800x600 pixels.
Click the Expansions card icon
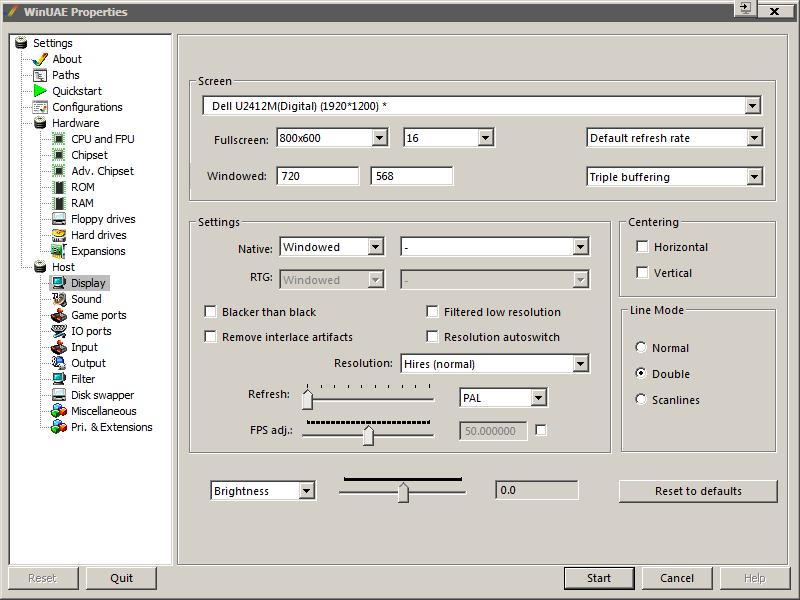pos(59,251)
